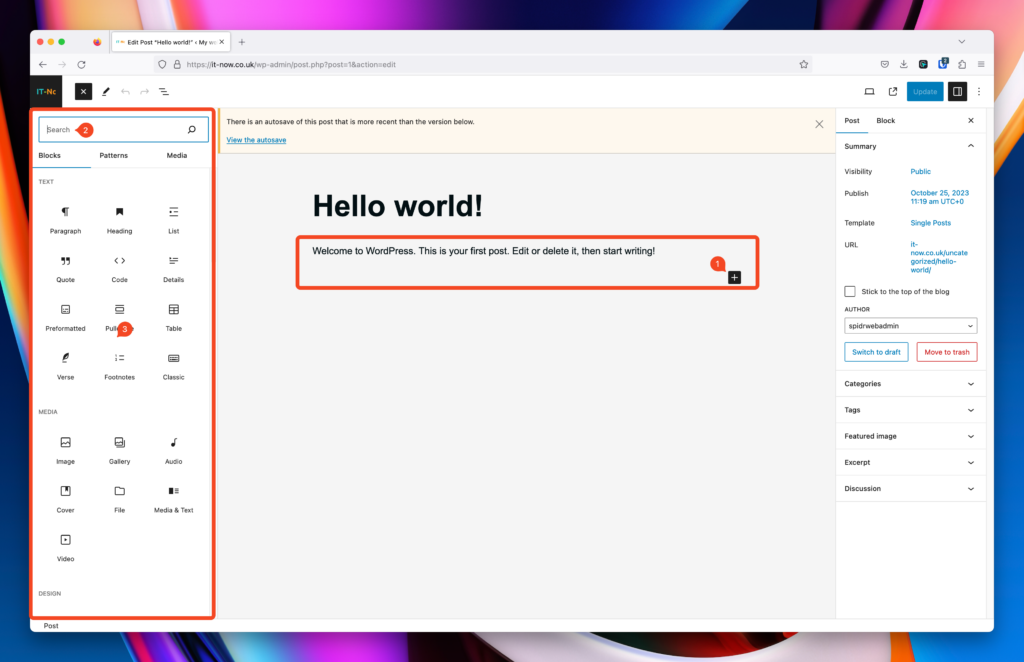Close the settings sidebar X
Screen dimensions: 1024x662
[971, 121]
